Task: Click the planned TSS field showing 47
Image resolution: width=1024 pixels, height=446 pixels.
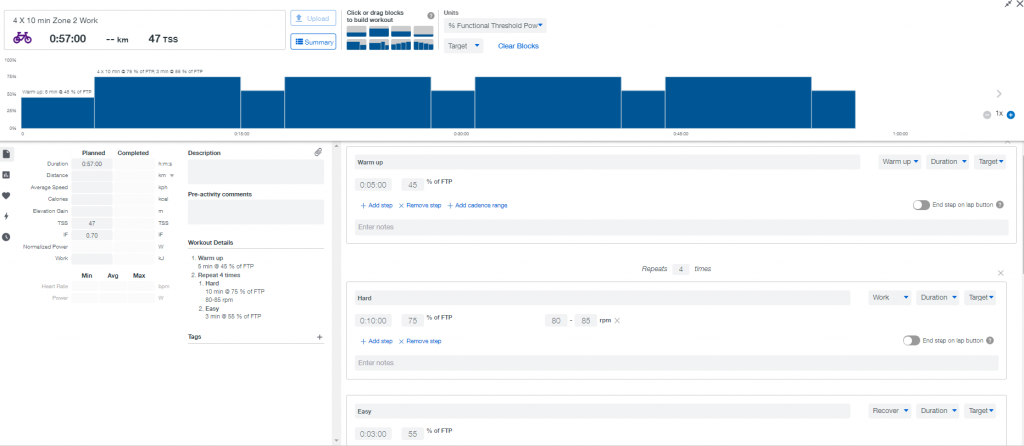Action: coord(92,223)
